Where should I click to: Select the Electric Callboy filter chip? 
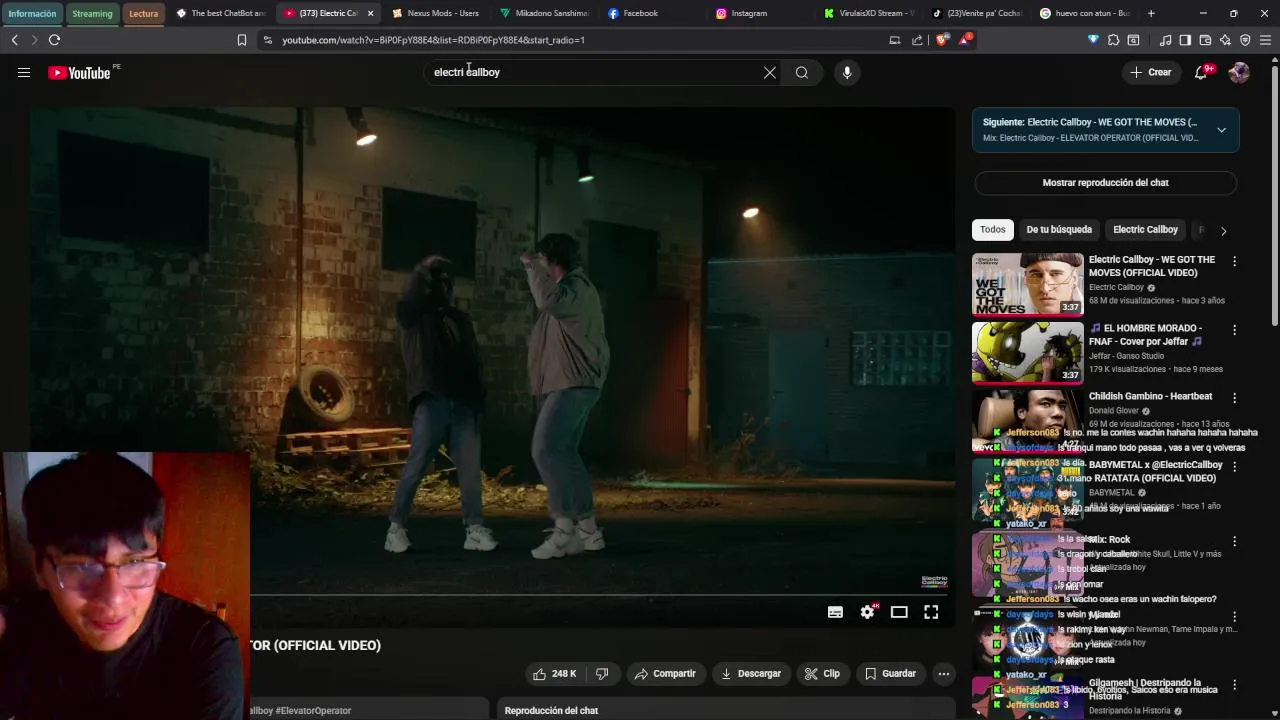click(1145, 230)
